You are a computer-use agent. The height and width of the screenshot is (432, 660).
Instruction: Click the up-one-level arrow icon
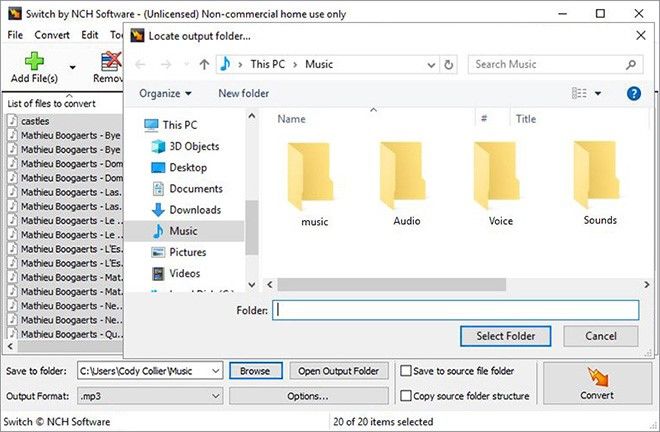[x=204, y=64]
